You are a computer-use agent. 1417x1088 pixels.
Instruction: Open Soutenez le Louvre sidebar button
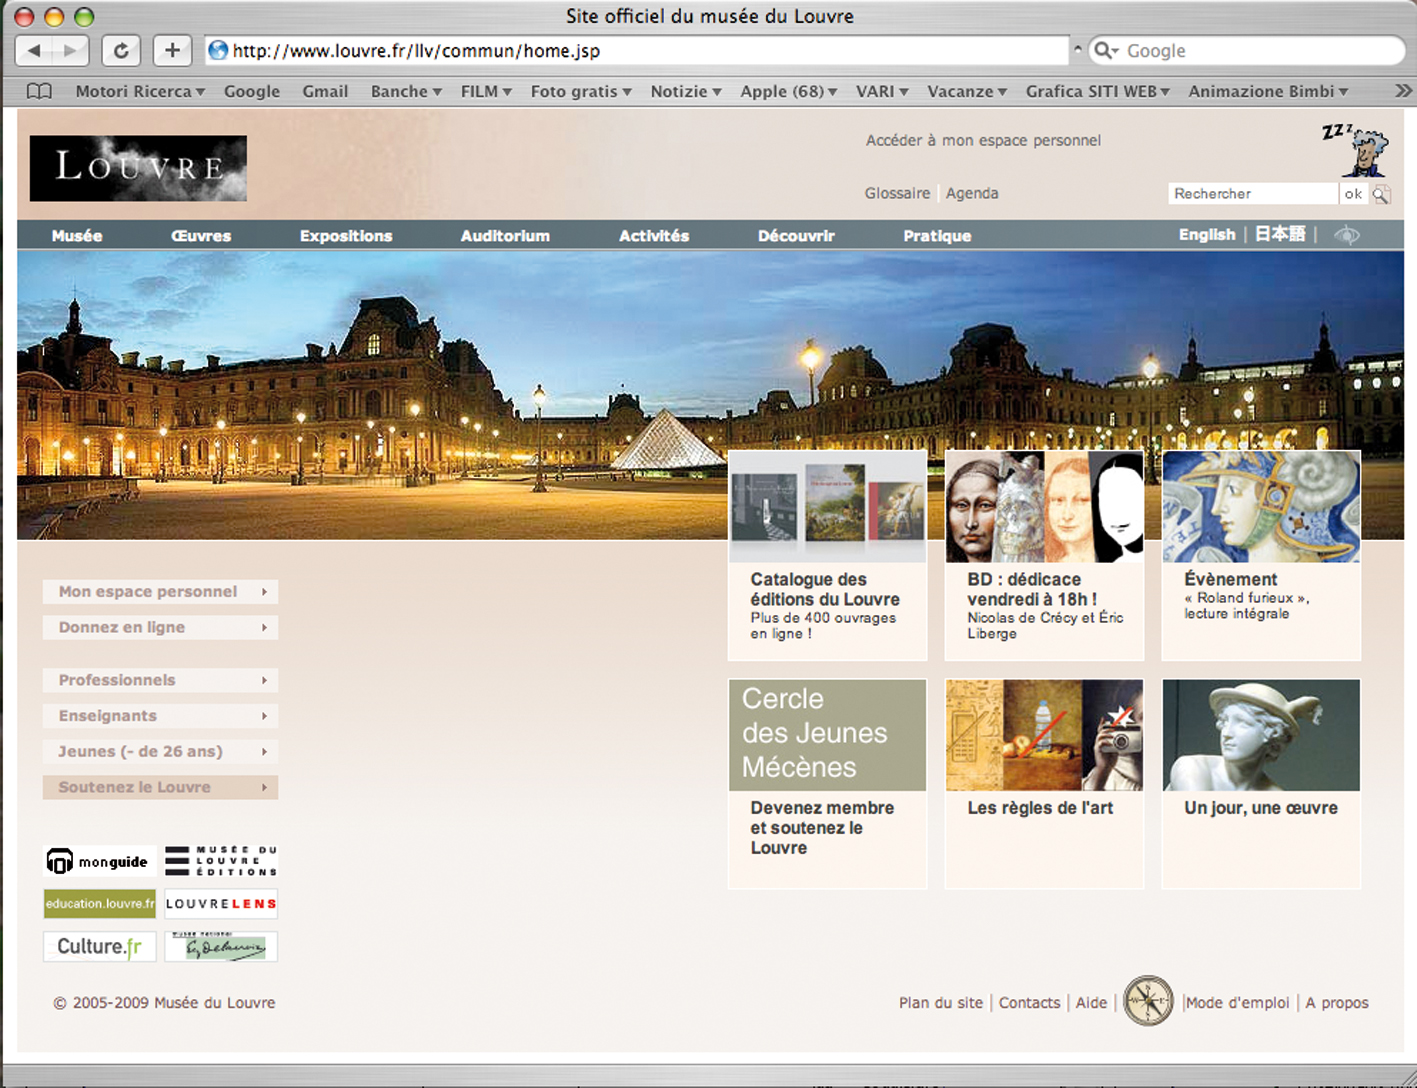160,787
